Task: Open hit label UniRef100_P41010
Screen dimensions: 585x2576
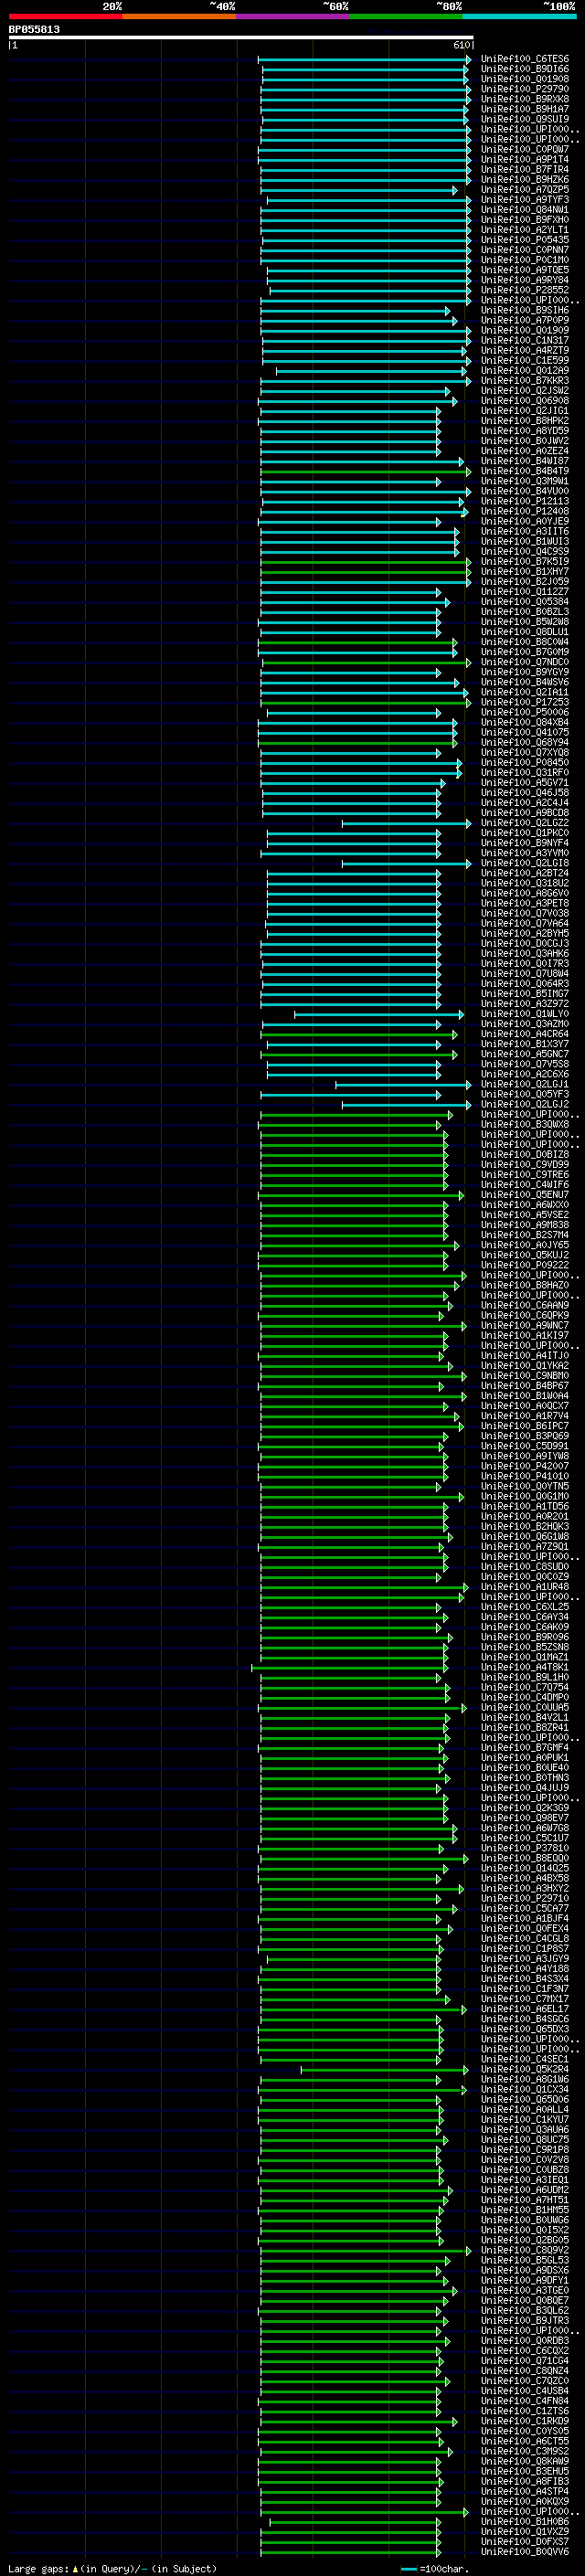Action: coord(524,1477)
